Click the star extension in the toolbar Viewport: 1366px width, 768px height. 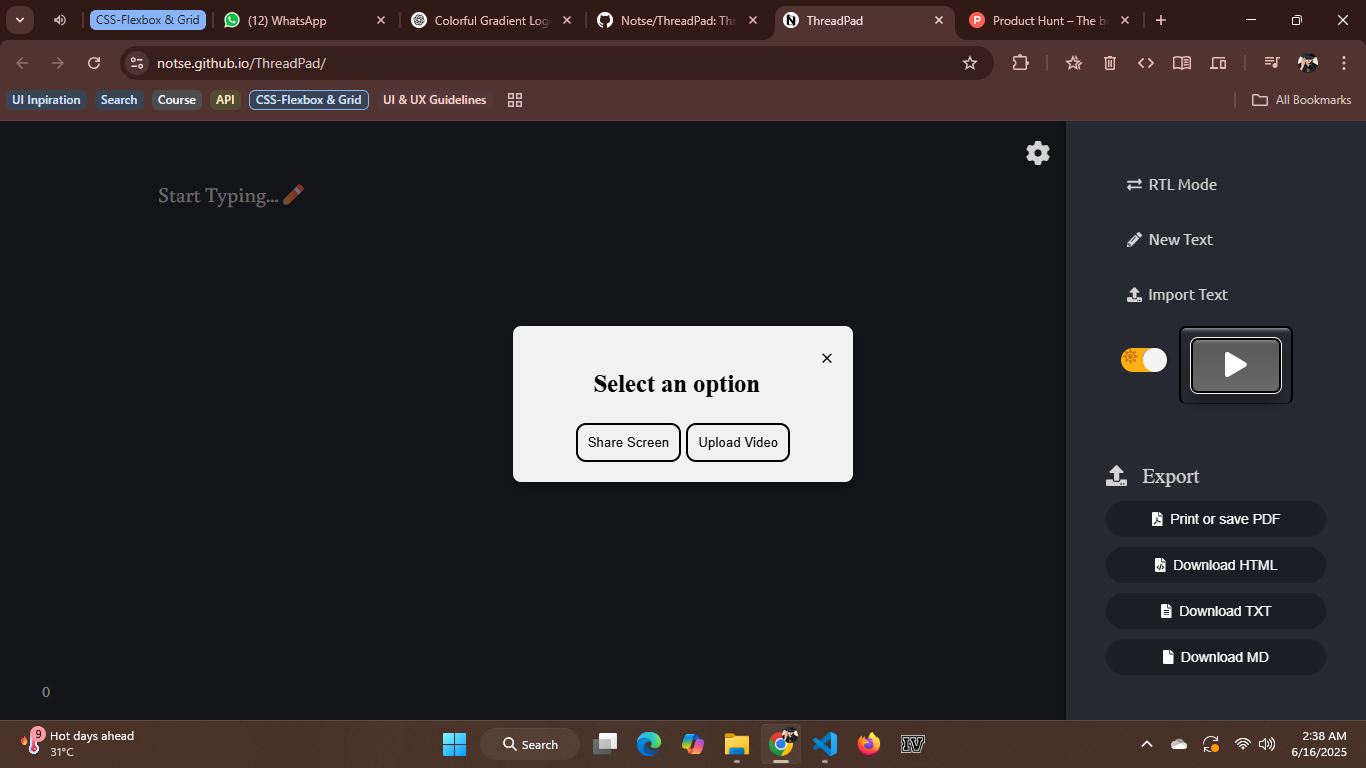coord(1074,63)
